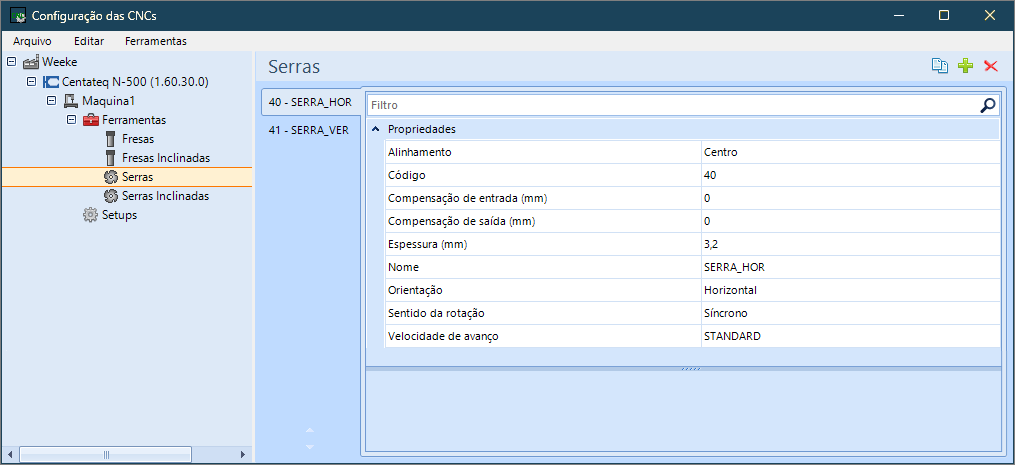Click the magnifier icon in the Filtro box
Viewport: 1015px width, 465px height.
(988, 105)
